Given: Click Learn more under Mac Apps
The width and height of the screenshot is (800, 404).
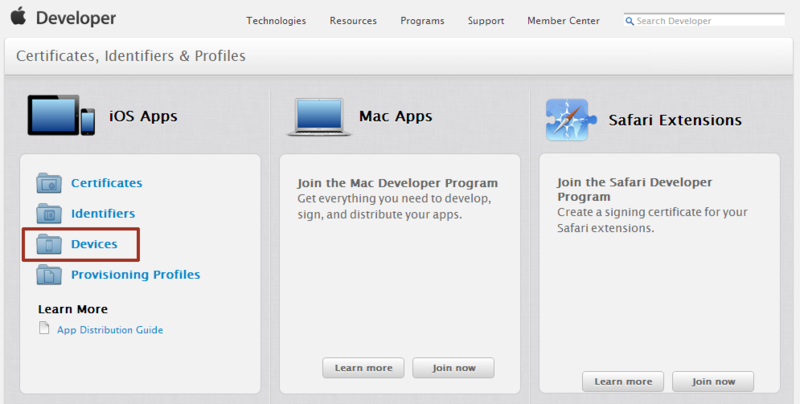Looking at the screenshot, I should tap(363, 368).
